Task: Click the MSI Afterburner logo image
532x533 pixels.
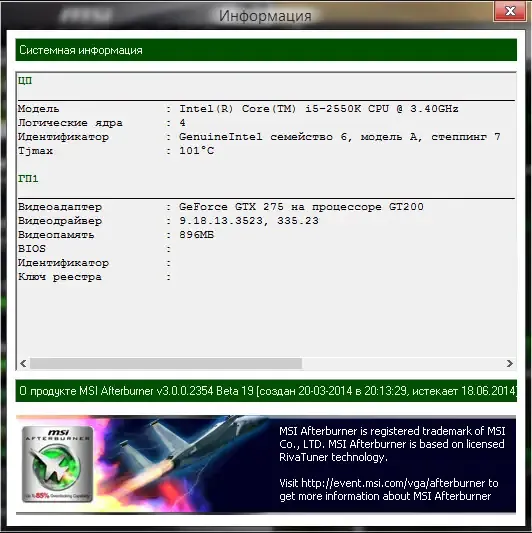Action: [x=57, y=464]
